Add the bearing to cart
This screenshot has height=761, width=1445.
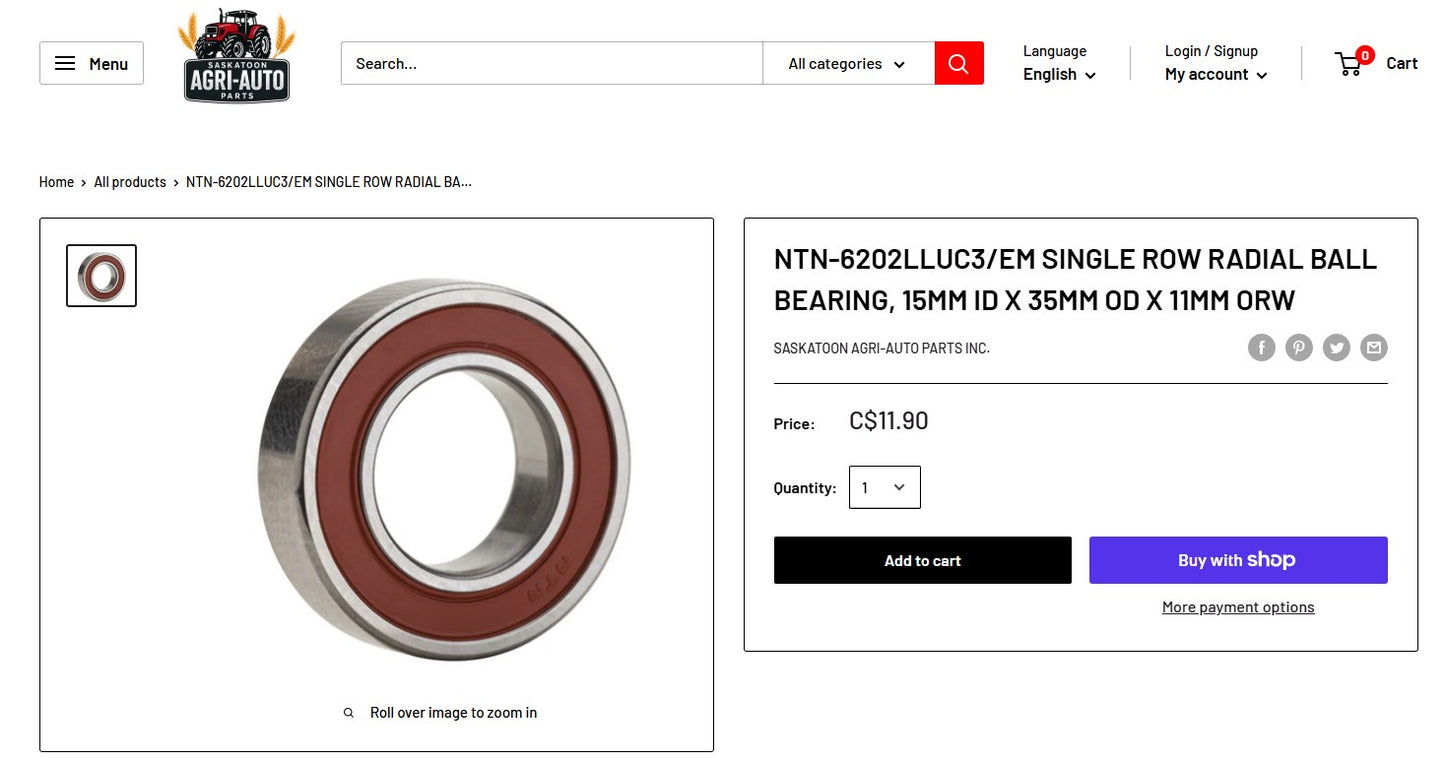tap(921, 560)
